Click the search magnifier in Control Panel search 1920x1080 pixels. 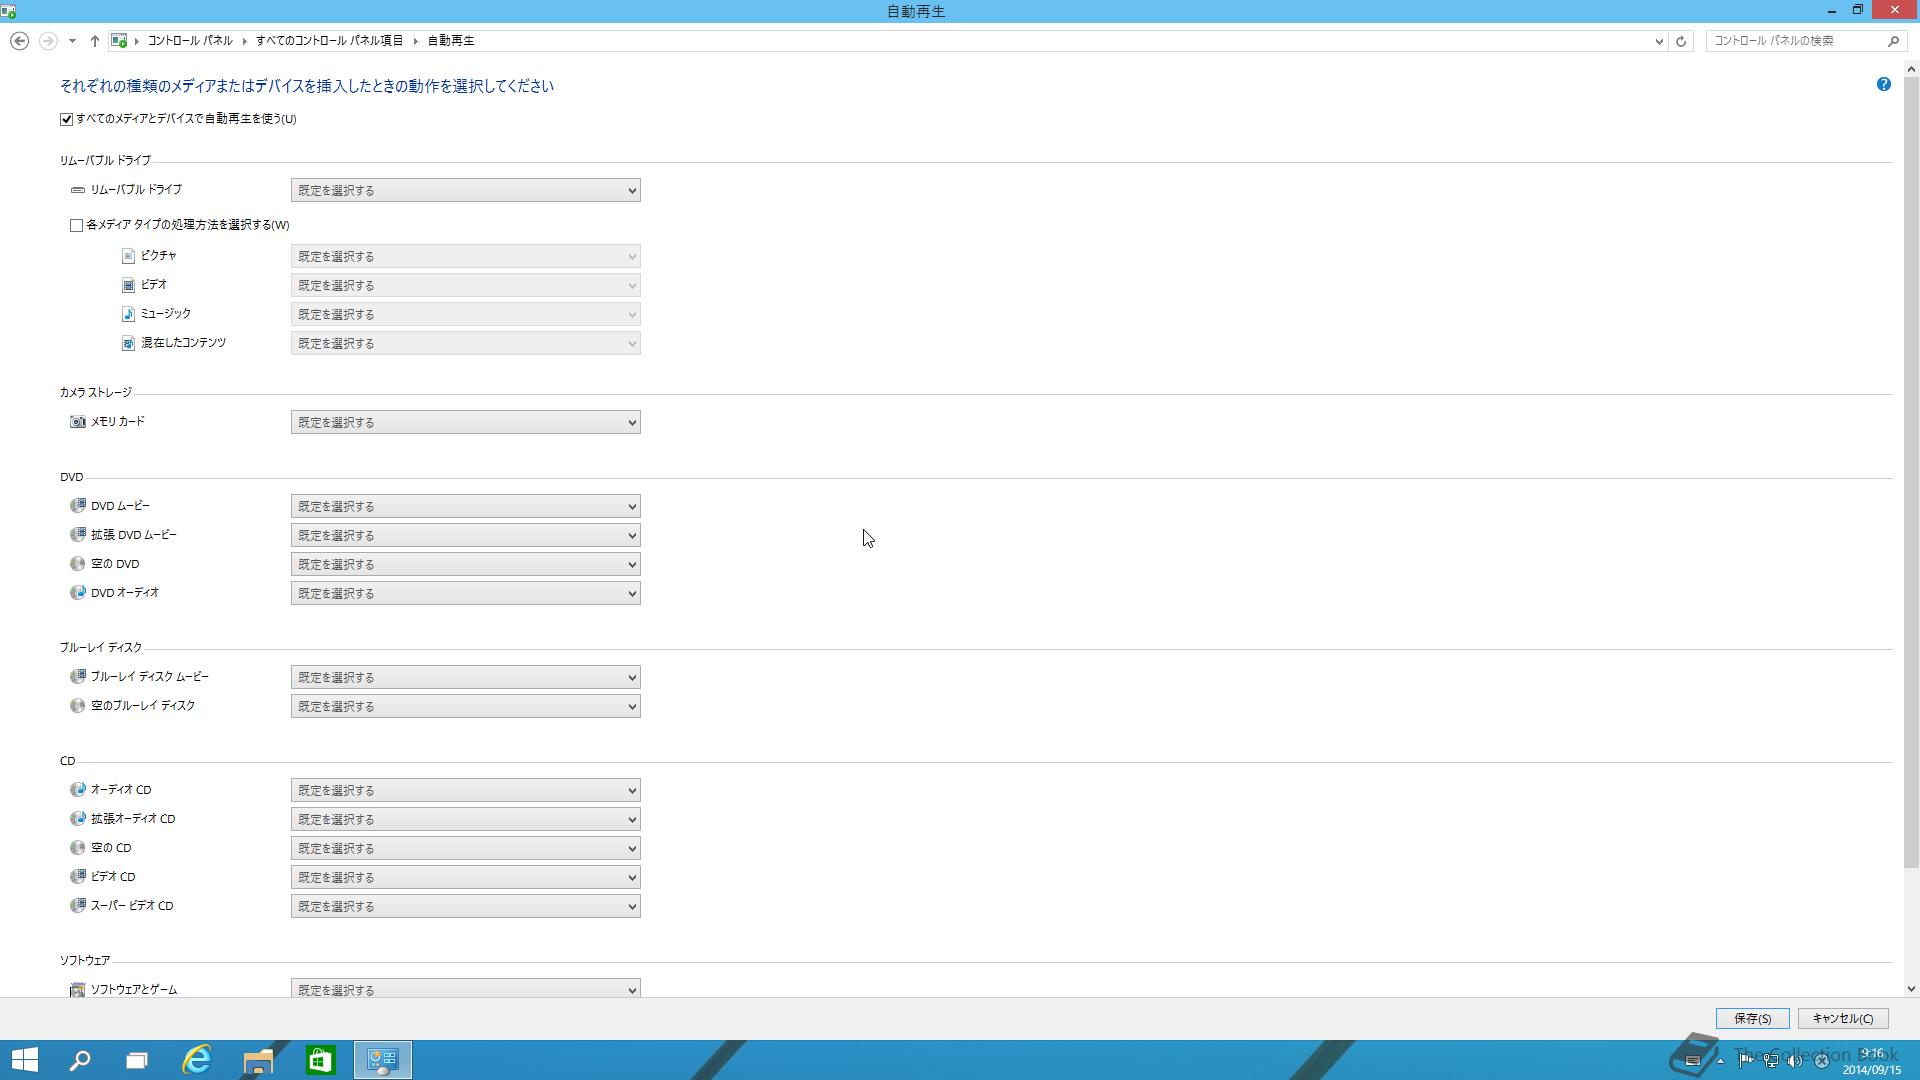(1893, 41)
